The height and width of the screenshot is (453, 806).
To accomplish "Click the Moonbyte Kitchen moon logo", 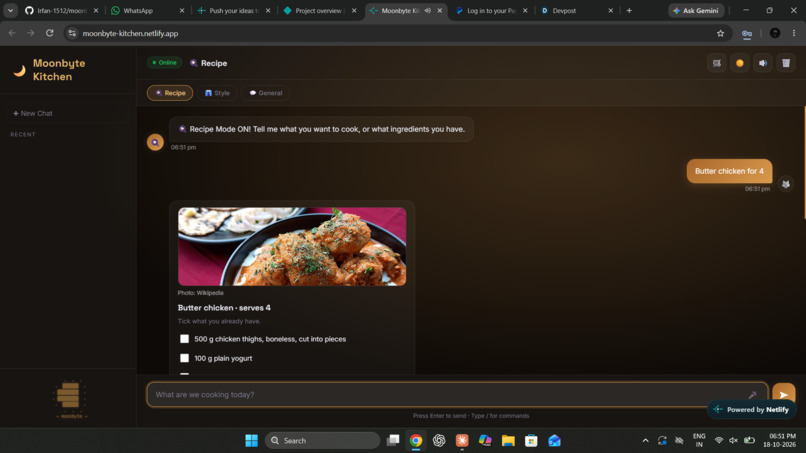I will coord(20,70).
